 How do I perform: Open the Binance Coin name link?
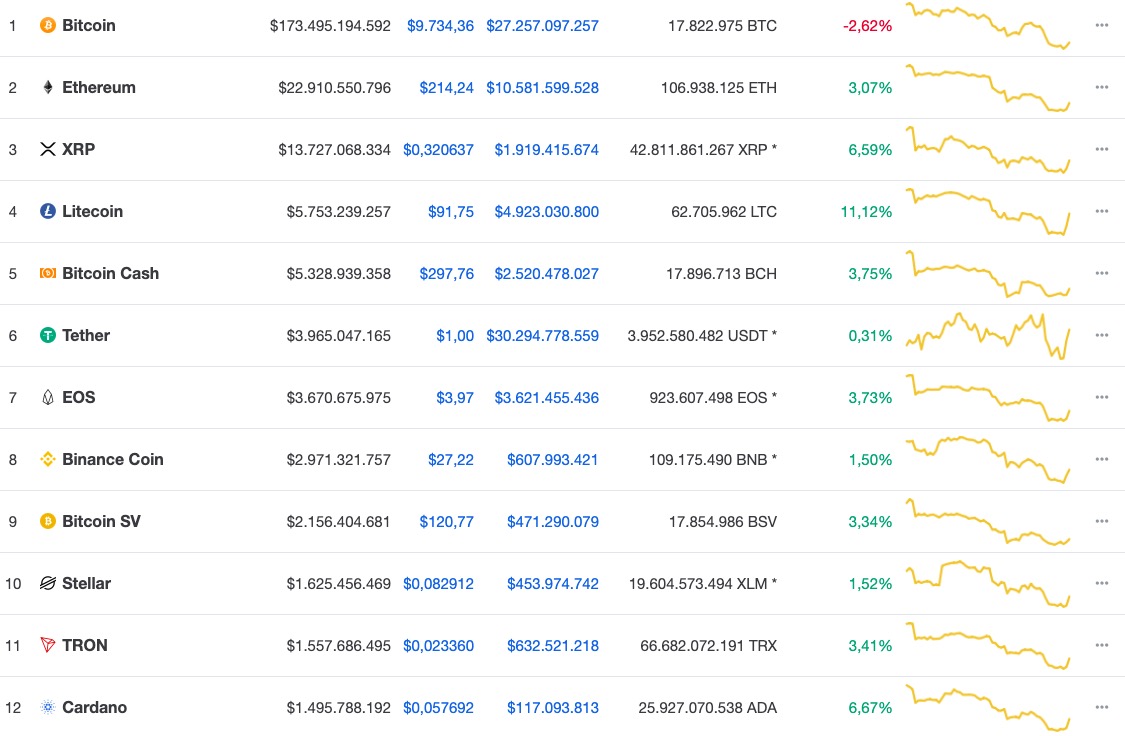tap(113, 459)
